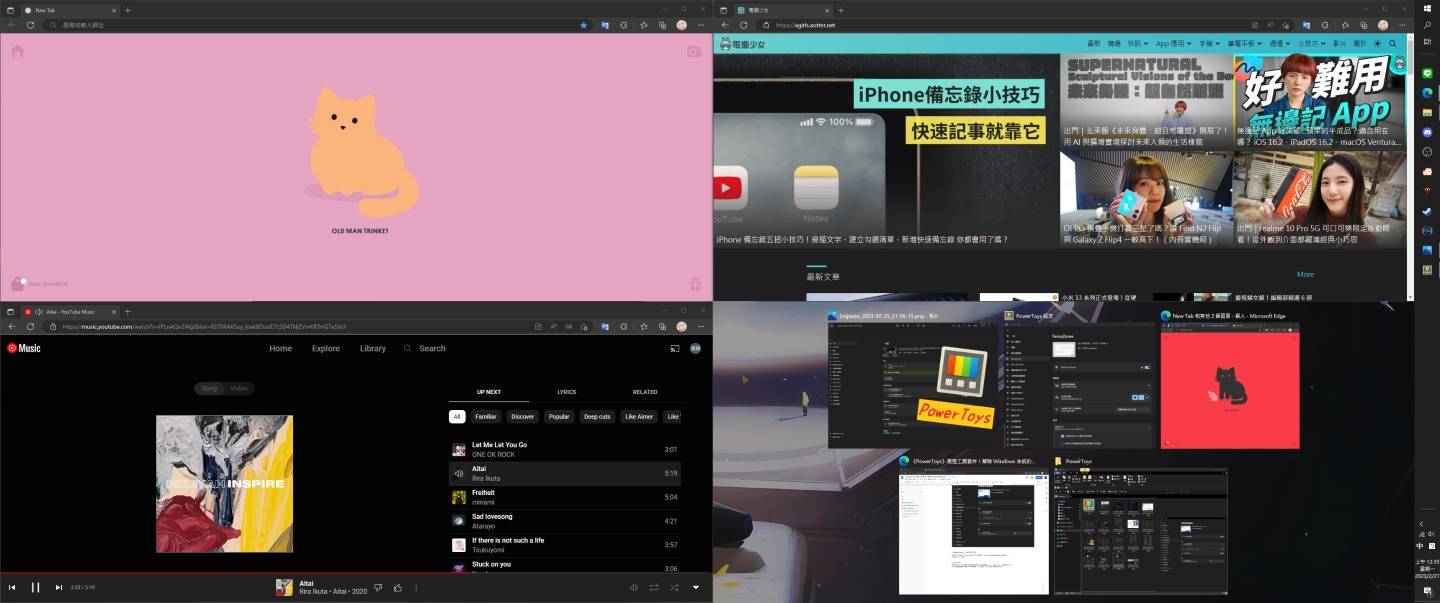The image size is (1440, 603).
Task: Open the search magnifier on 電獺少女 navbar
Action: 1392,43
